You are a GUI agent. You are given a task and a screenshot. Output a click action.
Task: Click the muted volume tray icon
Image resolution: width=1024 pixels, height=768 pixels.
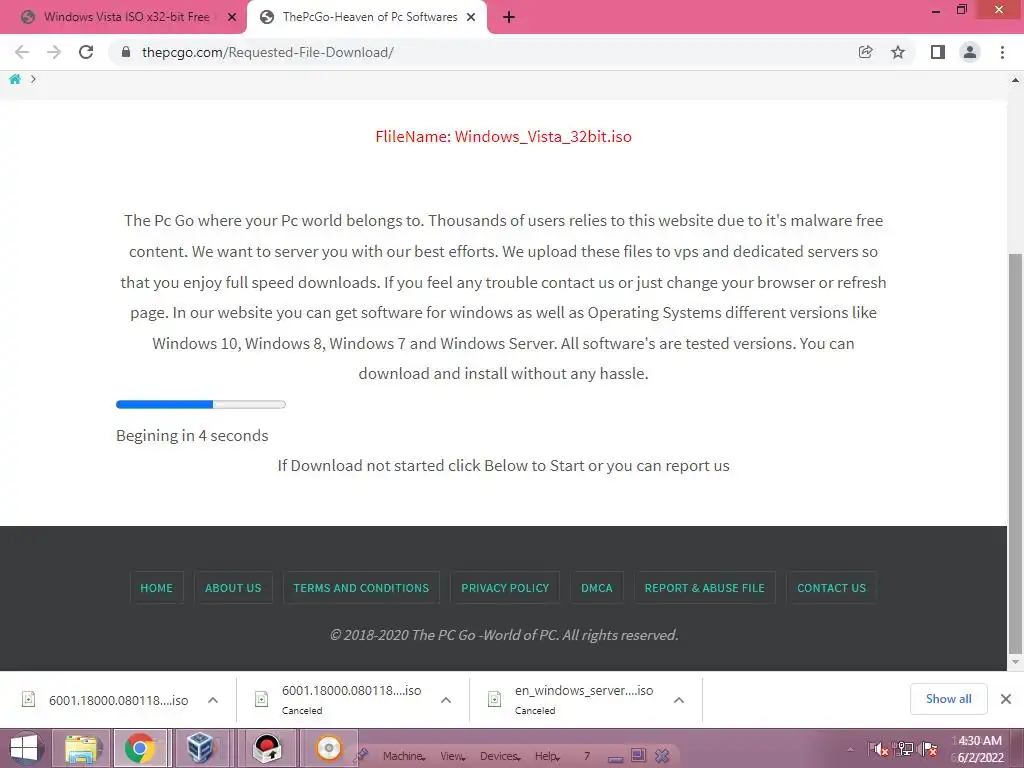(x=879, y=748)
